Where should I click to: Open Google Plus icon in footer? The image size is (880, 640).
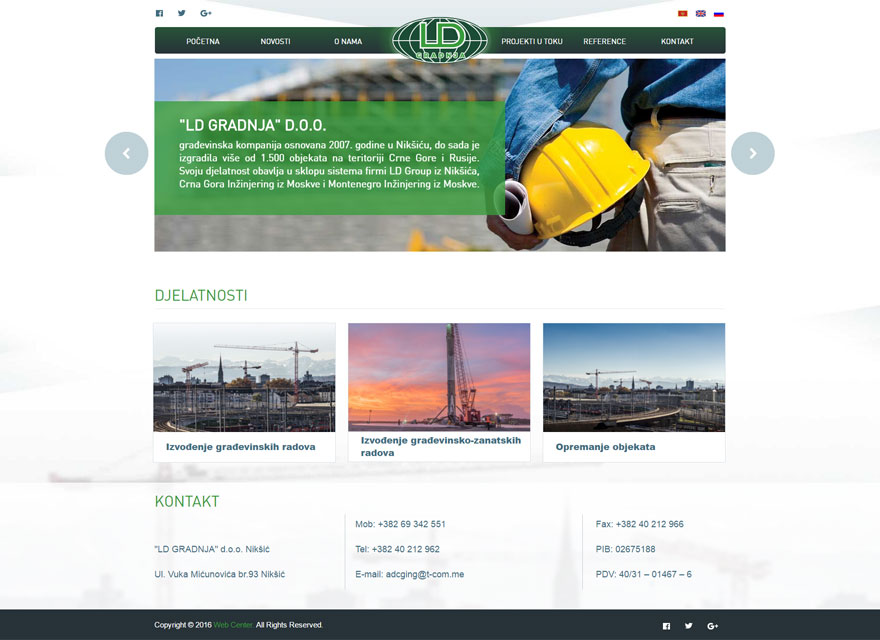[x=713, y=626]
